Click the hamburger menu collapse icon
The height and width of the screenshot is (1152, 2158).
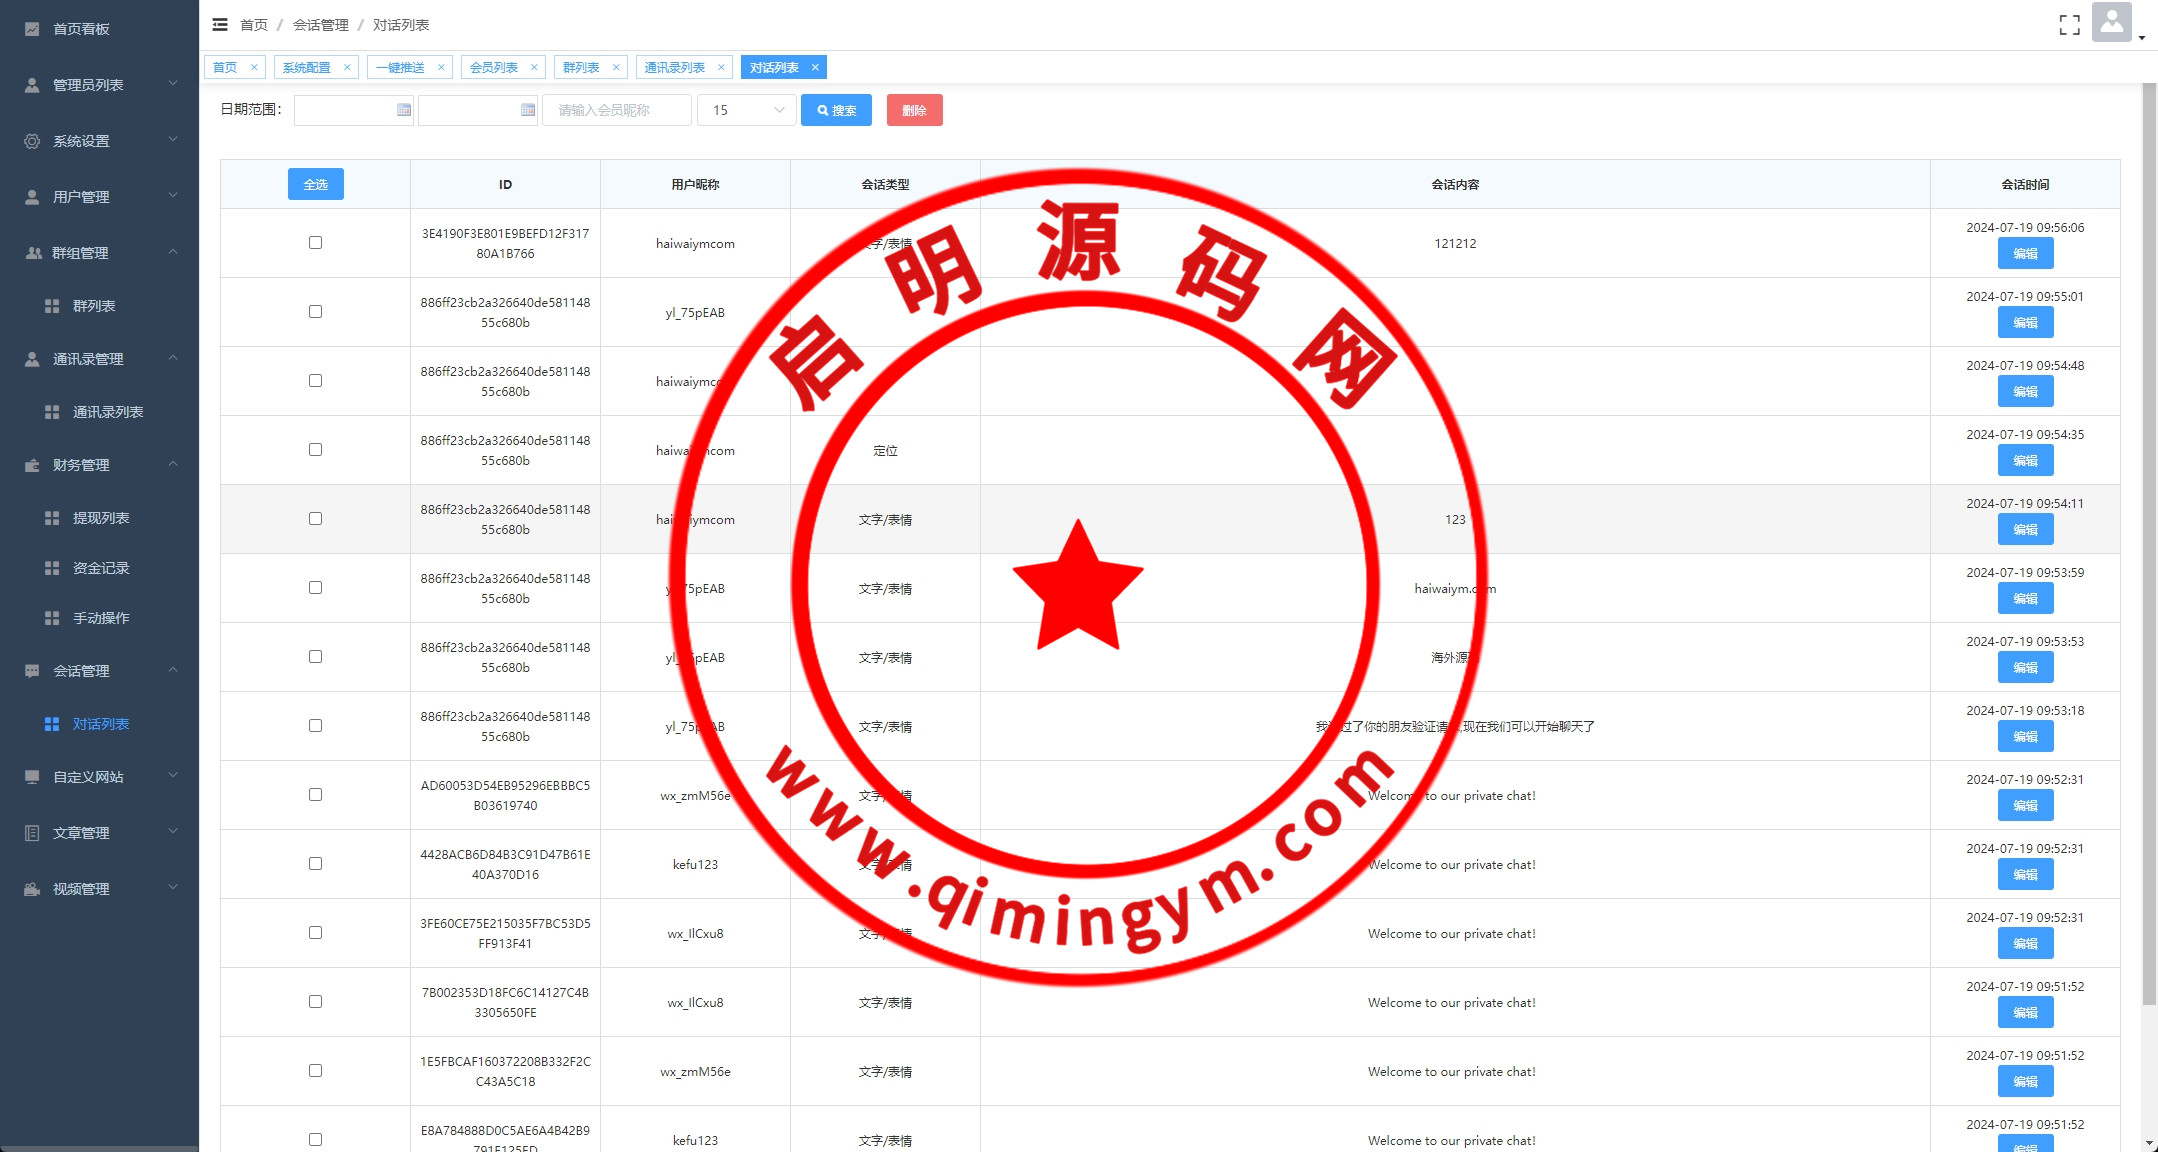click(220, 25)
